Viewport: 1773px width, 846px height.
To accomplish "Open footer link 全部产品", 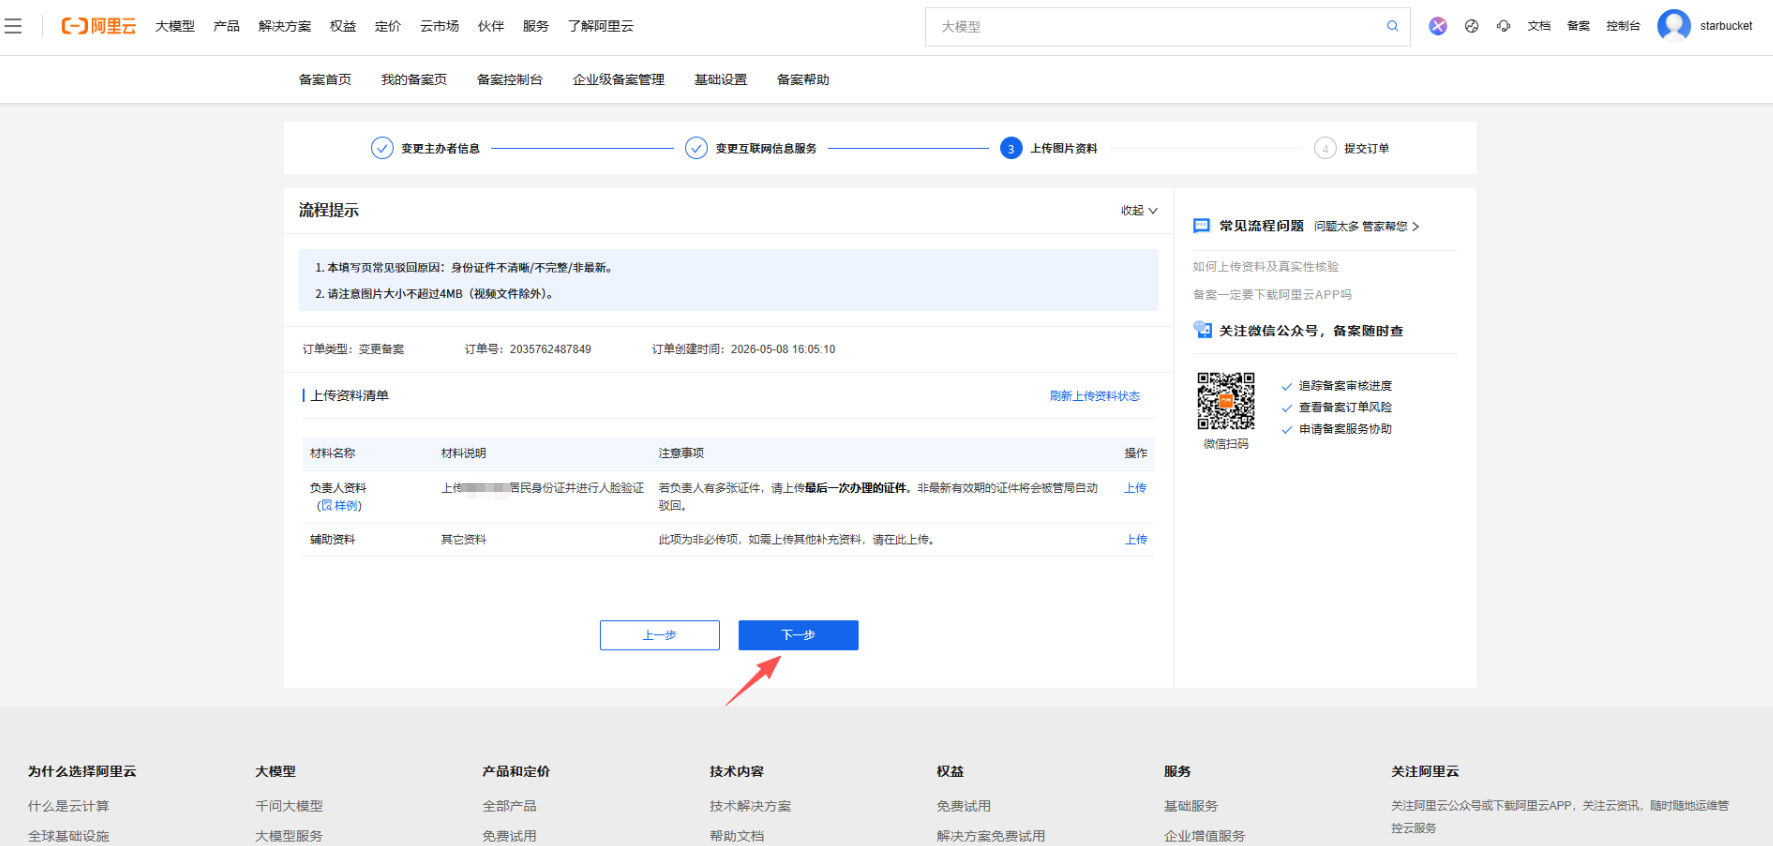I will point(509,806).
